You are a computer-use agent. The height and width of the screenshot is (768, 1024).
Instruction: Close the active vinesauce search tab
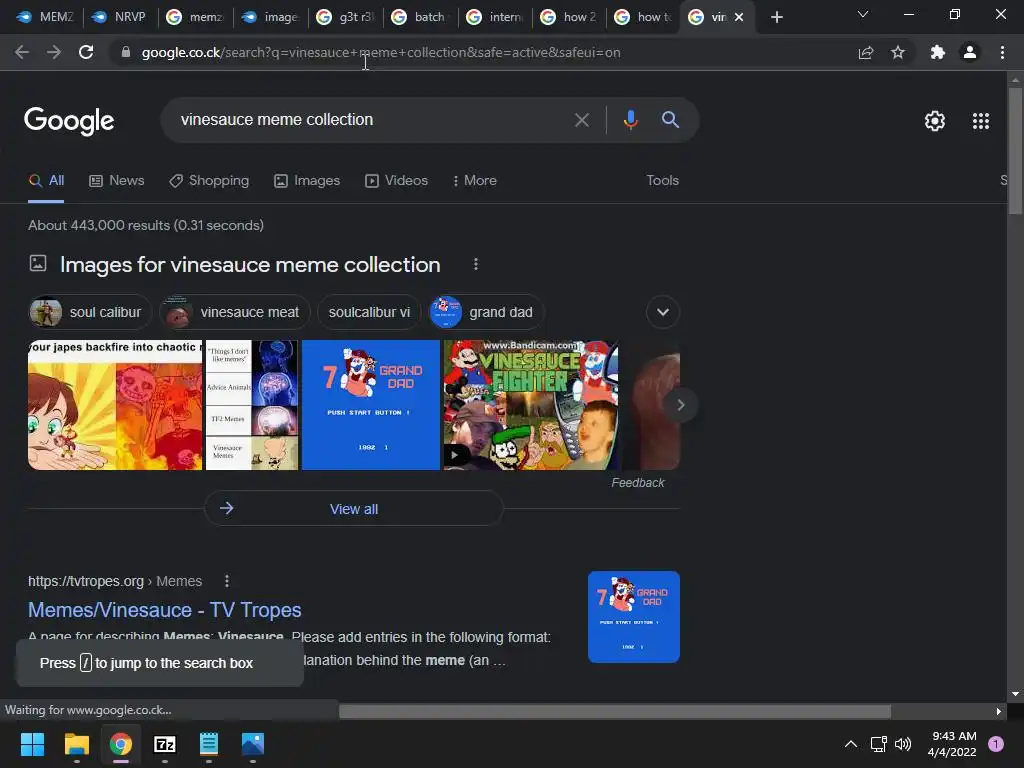[739, 17]
